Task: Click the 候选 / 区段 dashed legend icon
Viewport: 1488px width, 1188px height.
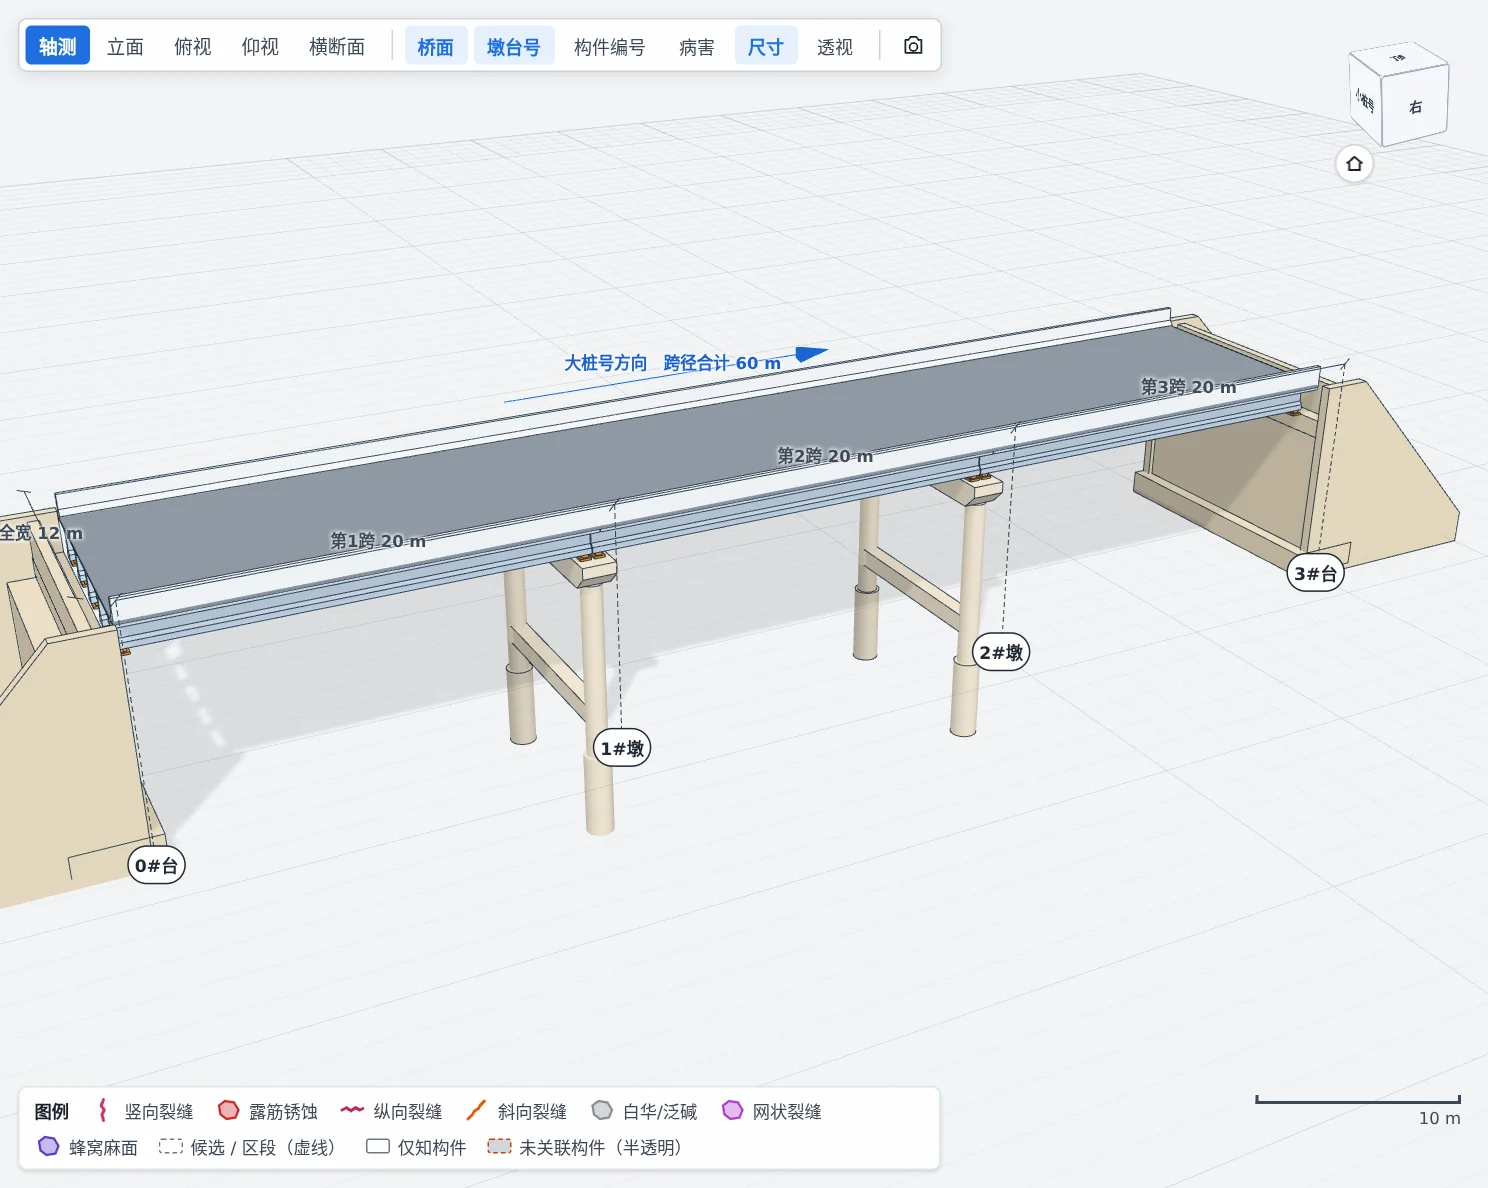Action: tap(171, 1146)
